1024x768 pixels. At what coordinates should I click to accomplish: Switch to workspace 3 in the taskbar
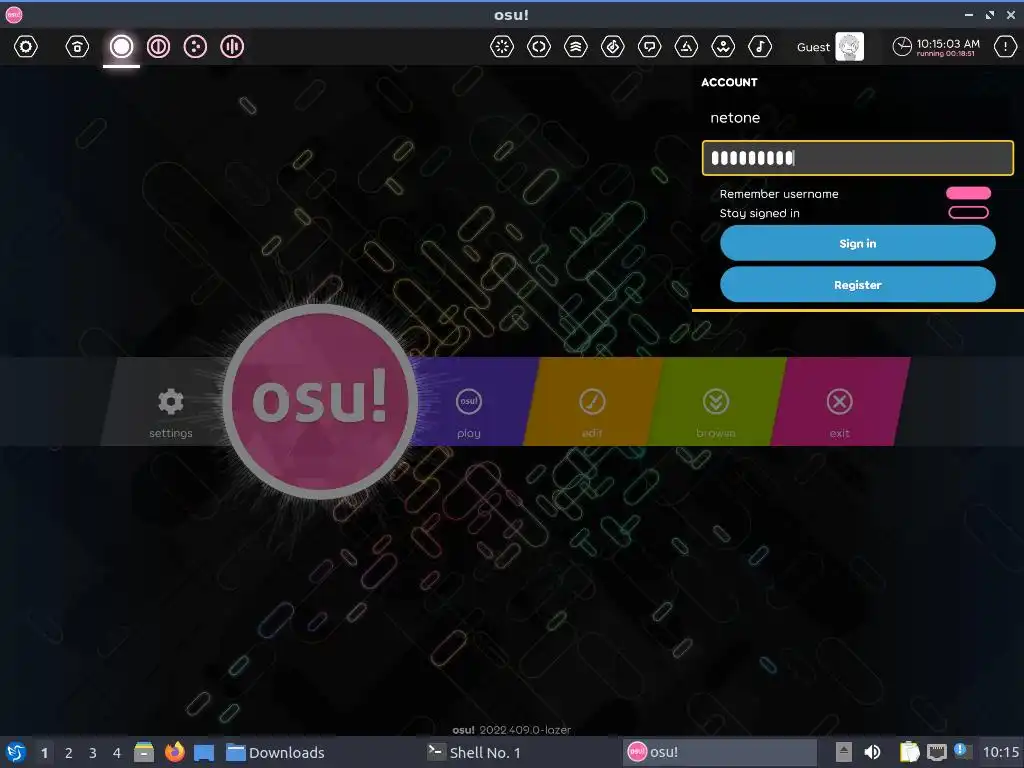pos(93,753)
